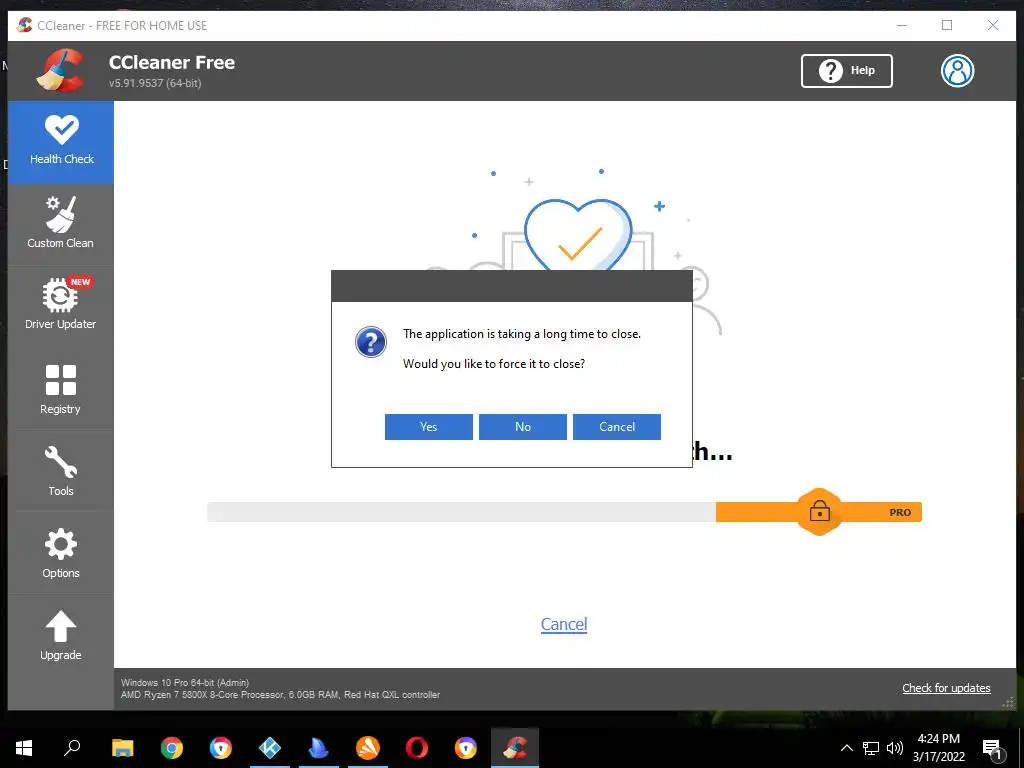
Task: Open the Registry cleaner section
Action: [x=61, y=389]
